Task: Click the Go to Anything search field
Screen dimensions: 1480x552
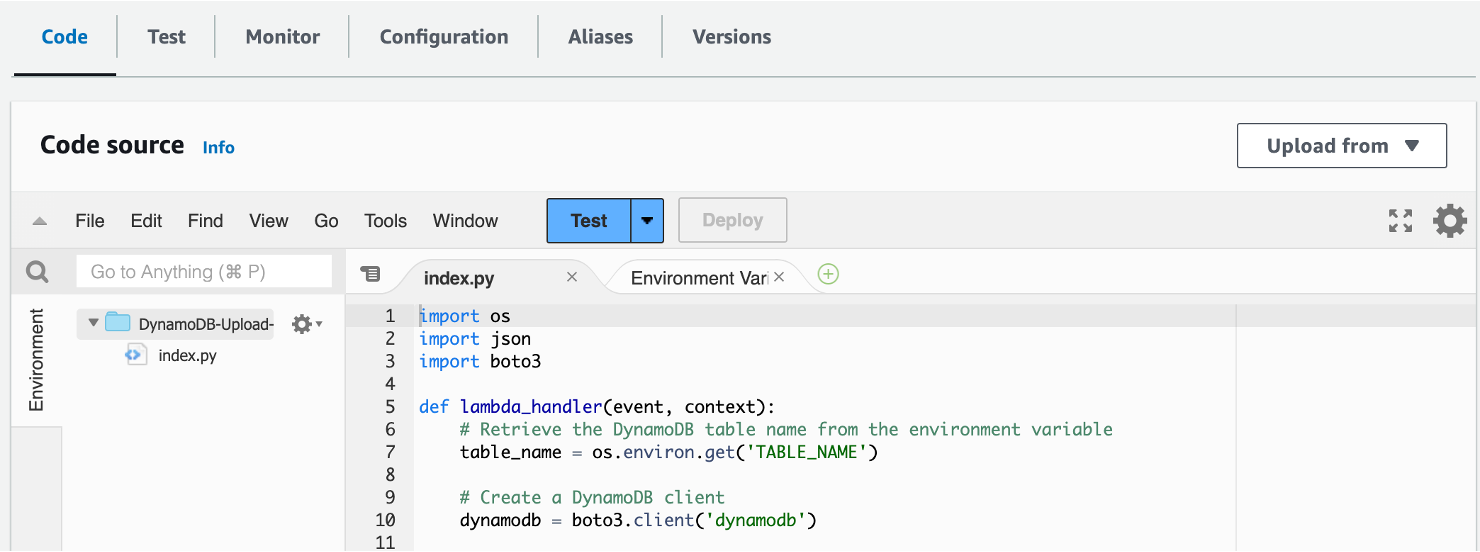Action: 204,272
